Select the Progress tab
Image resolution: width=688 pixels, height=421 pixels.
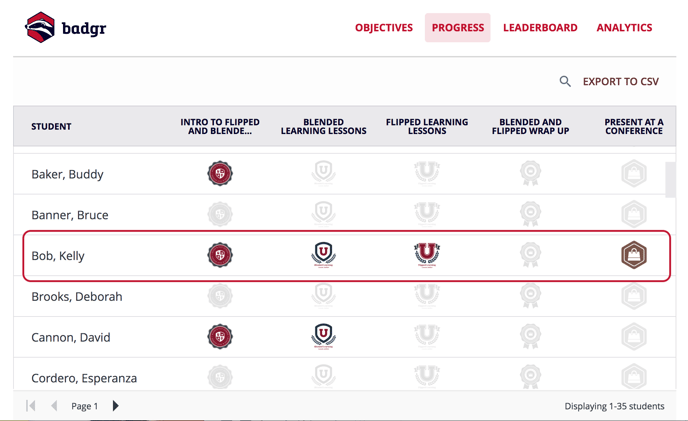(458, 28)
